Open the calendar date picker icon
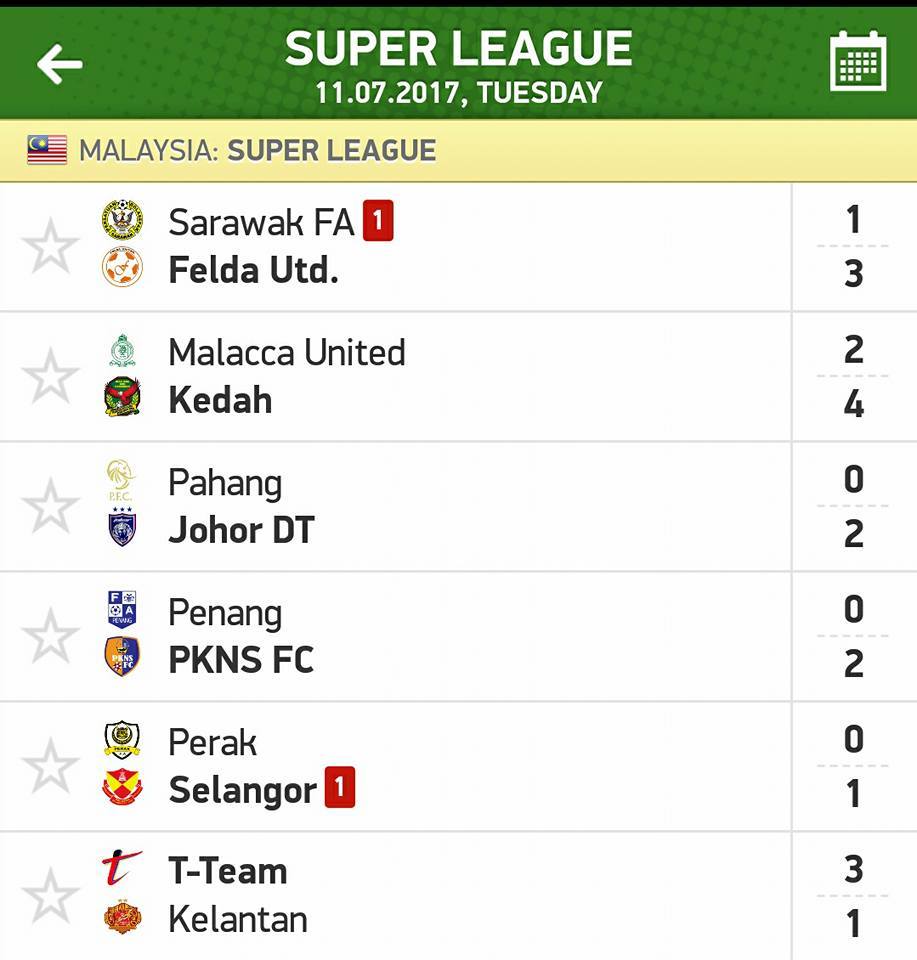Screen dimensions: 917x960 tap(858, 61)
